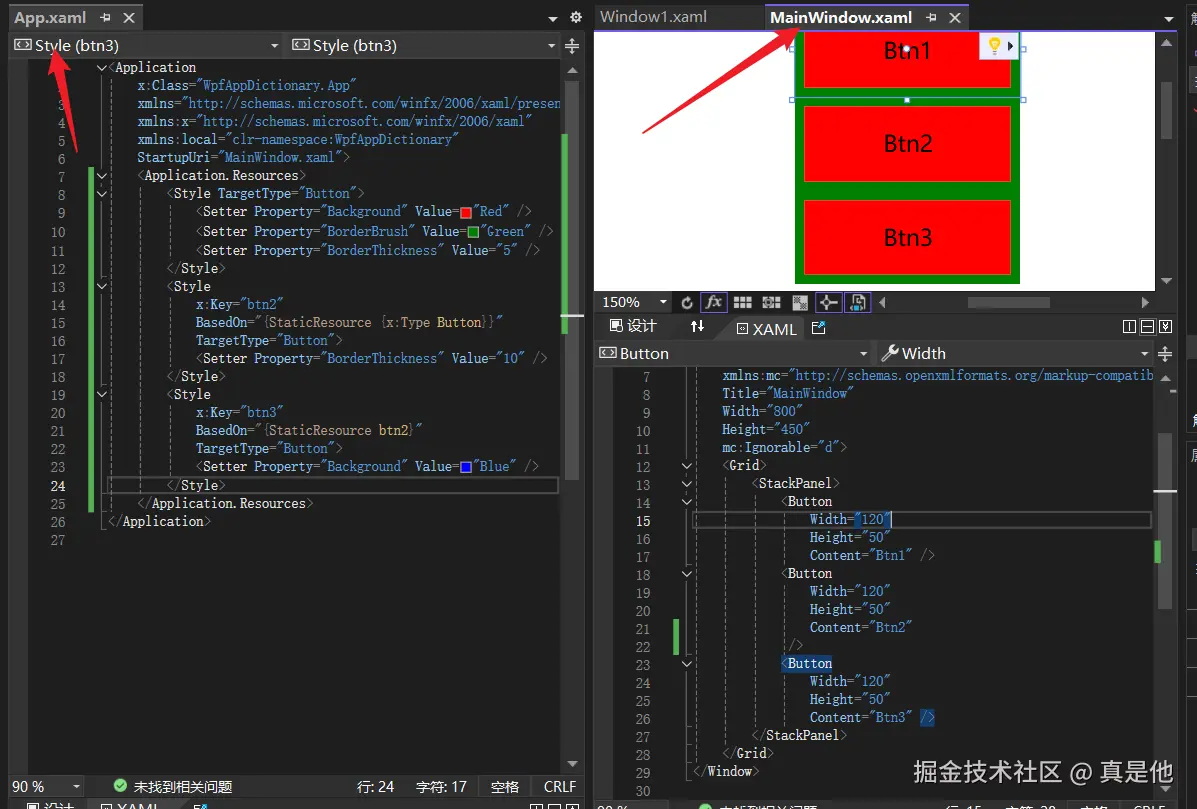Close the App.xaml tab

[129, 18]
